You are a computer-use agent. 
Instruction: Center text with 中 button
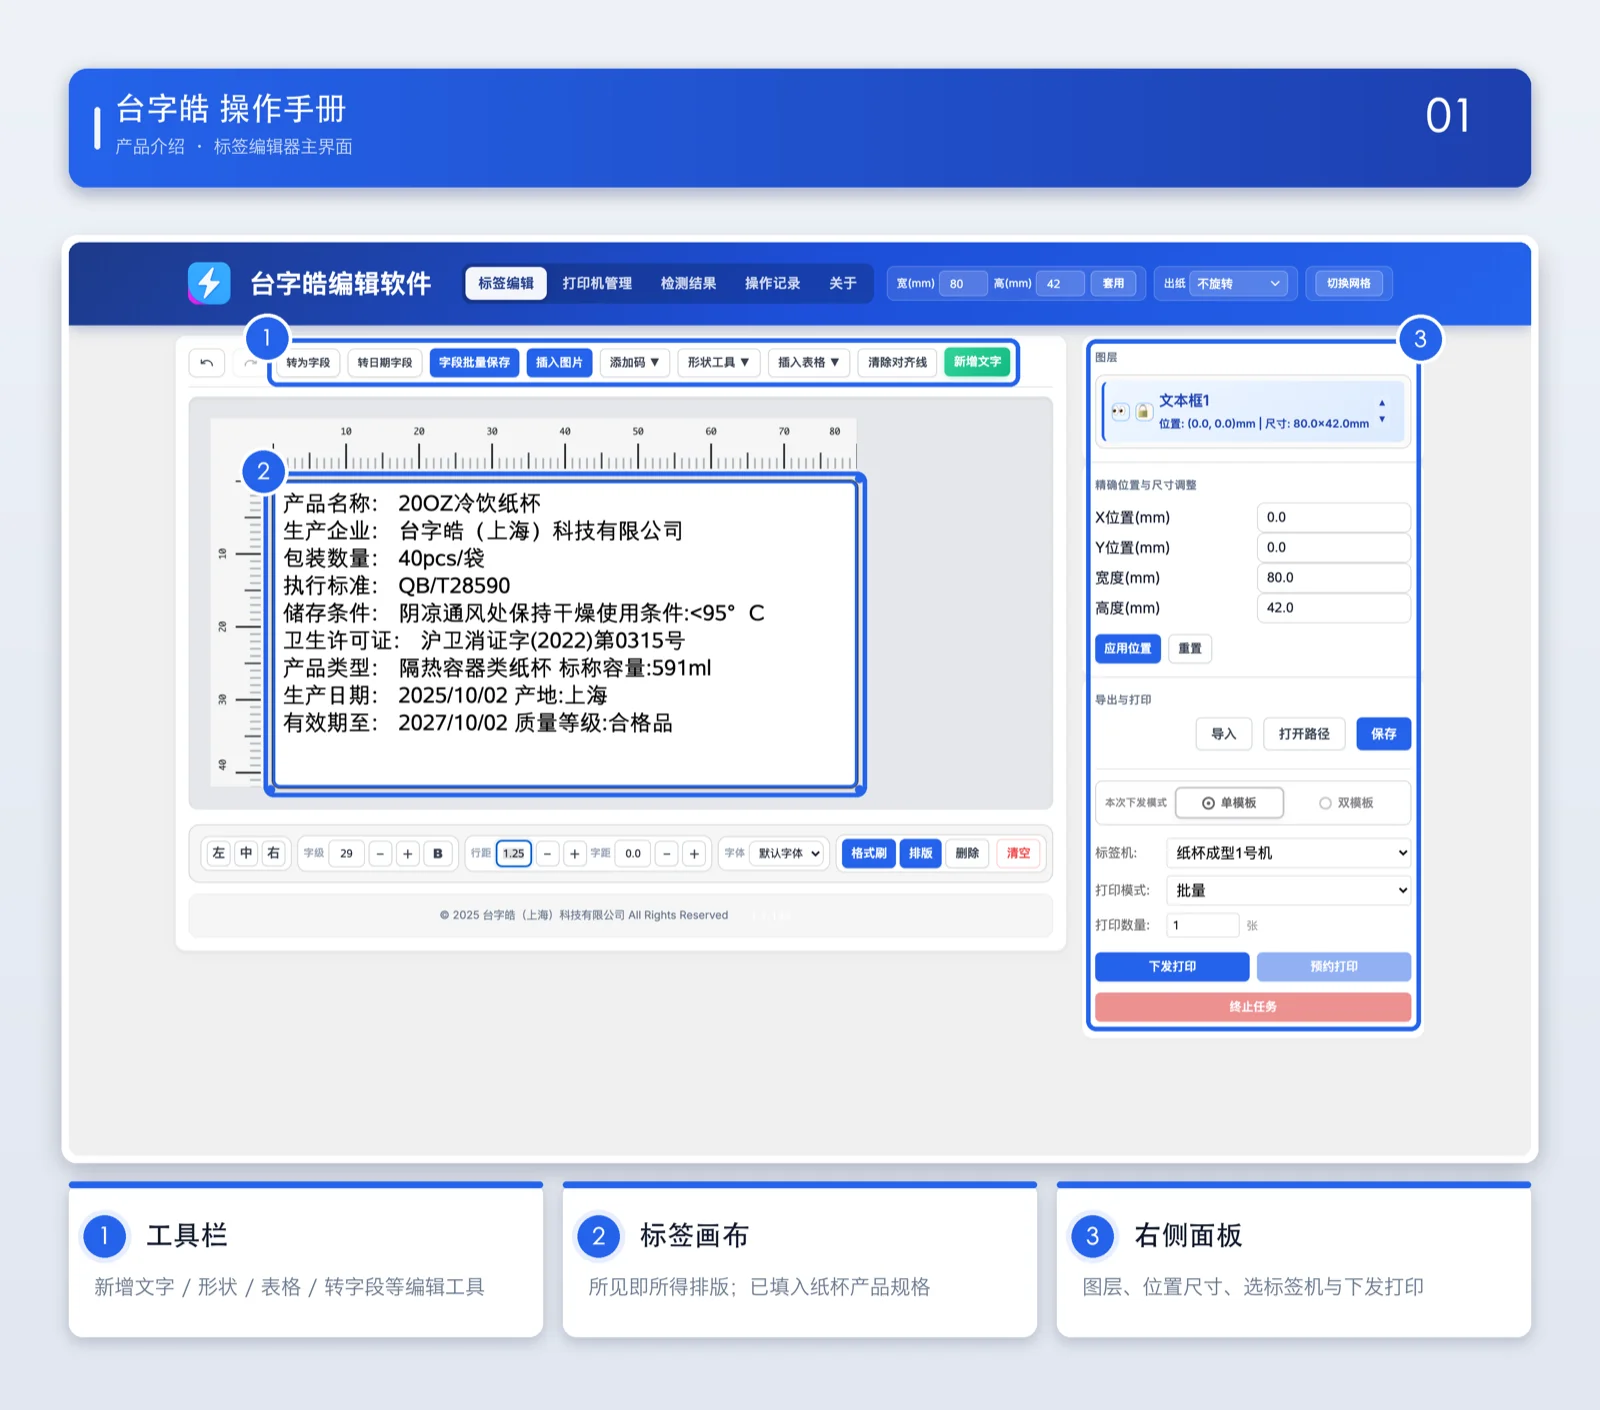click(x=246, y=853)
